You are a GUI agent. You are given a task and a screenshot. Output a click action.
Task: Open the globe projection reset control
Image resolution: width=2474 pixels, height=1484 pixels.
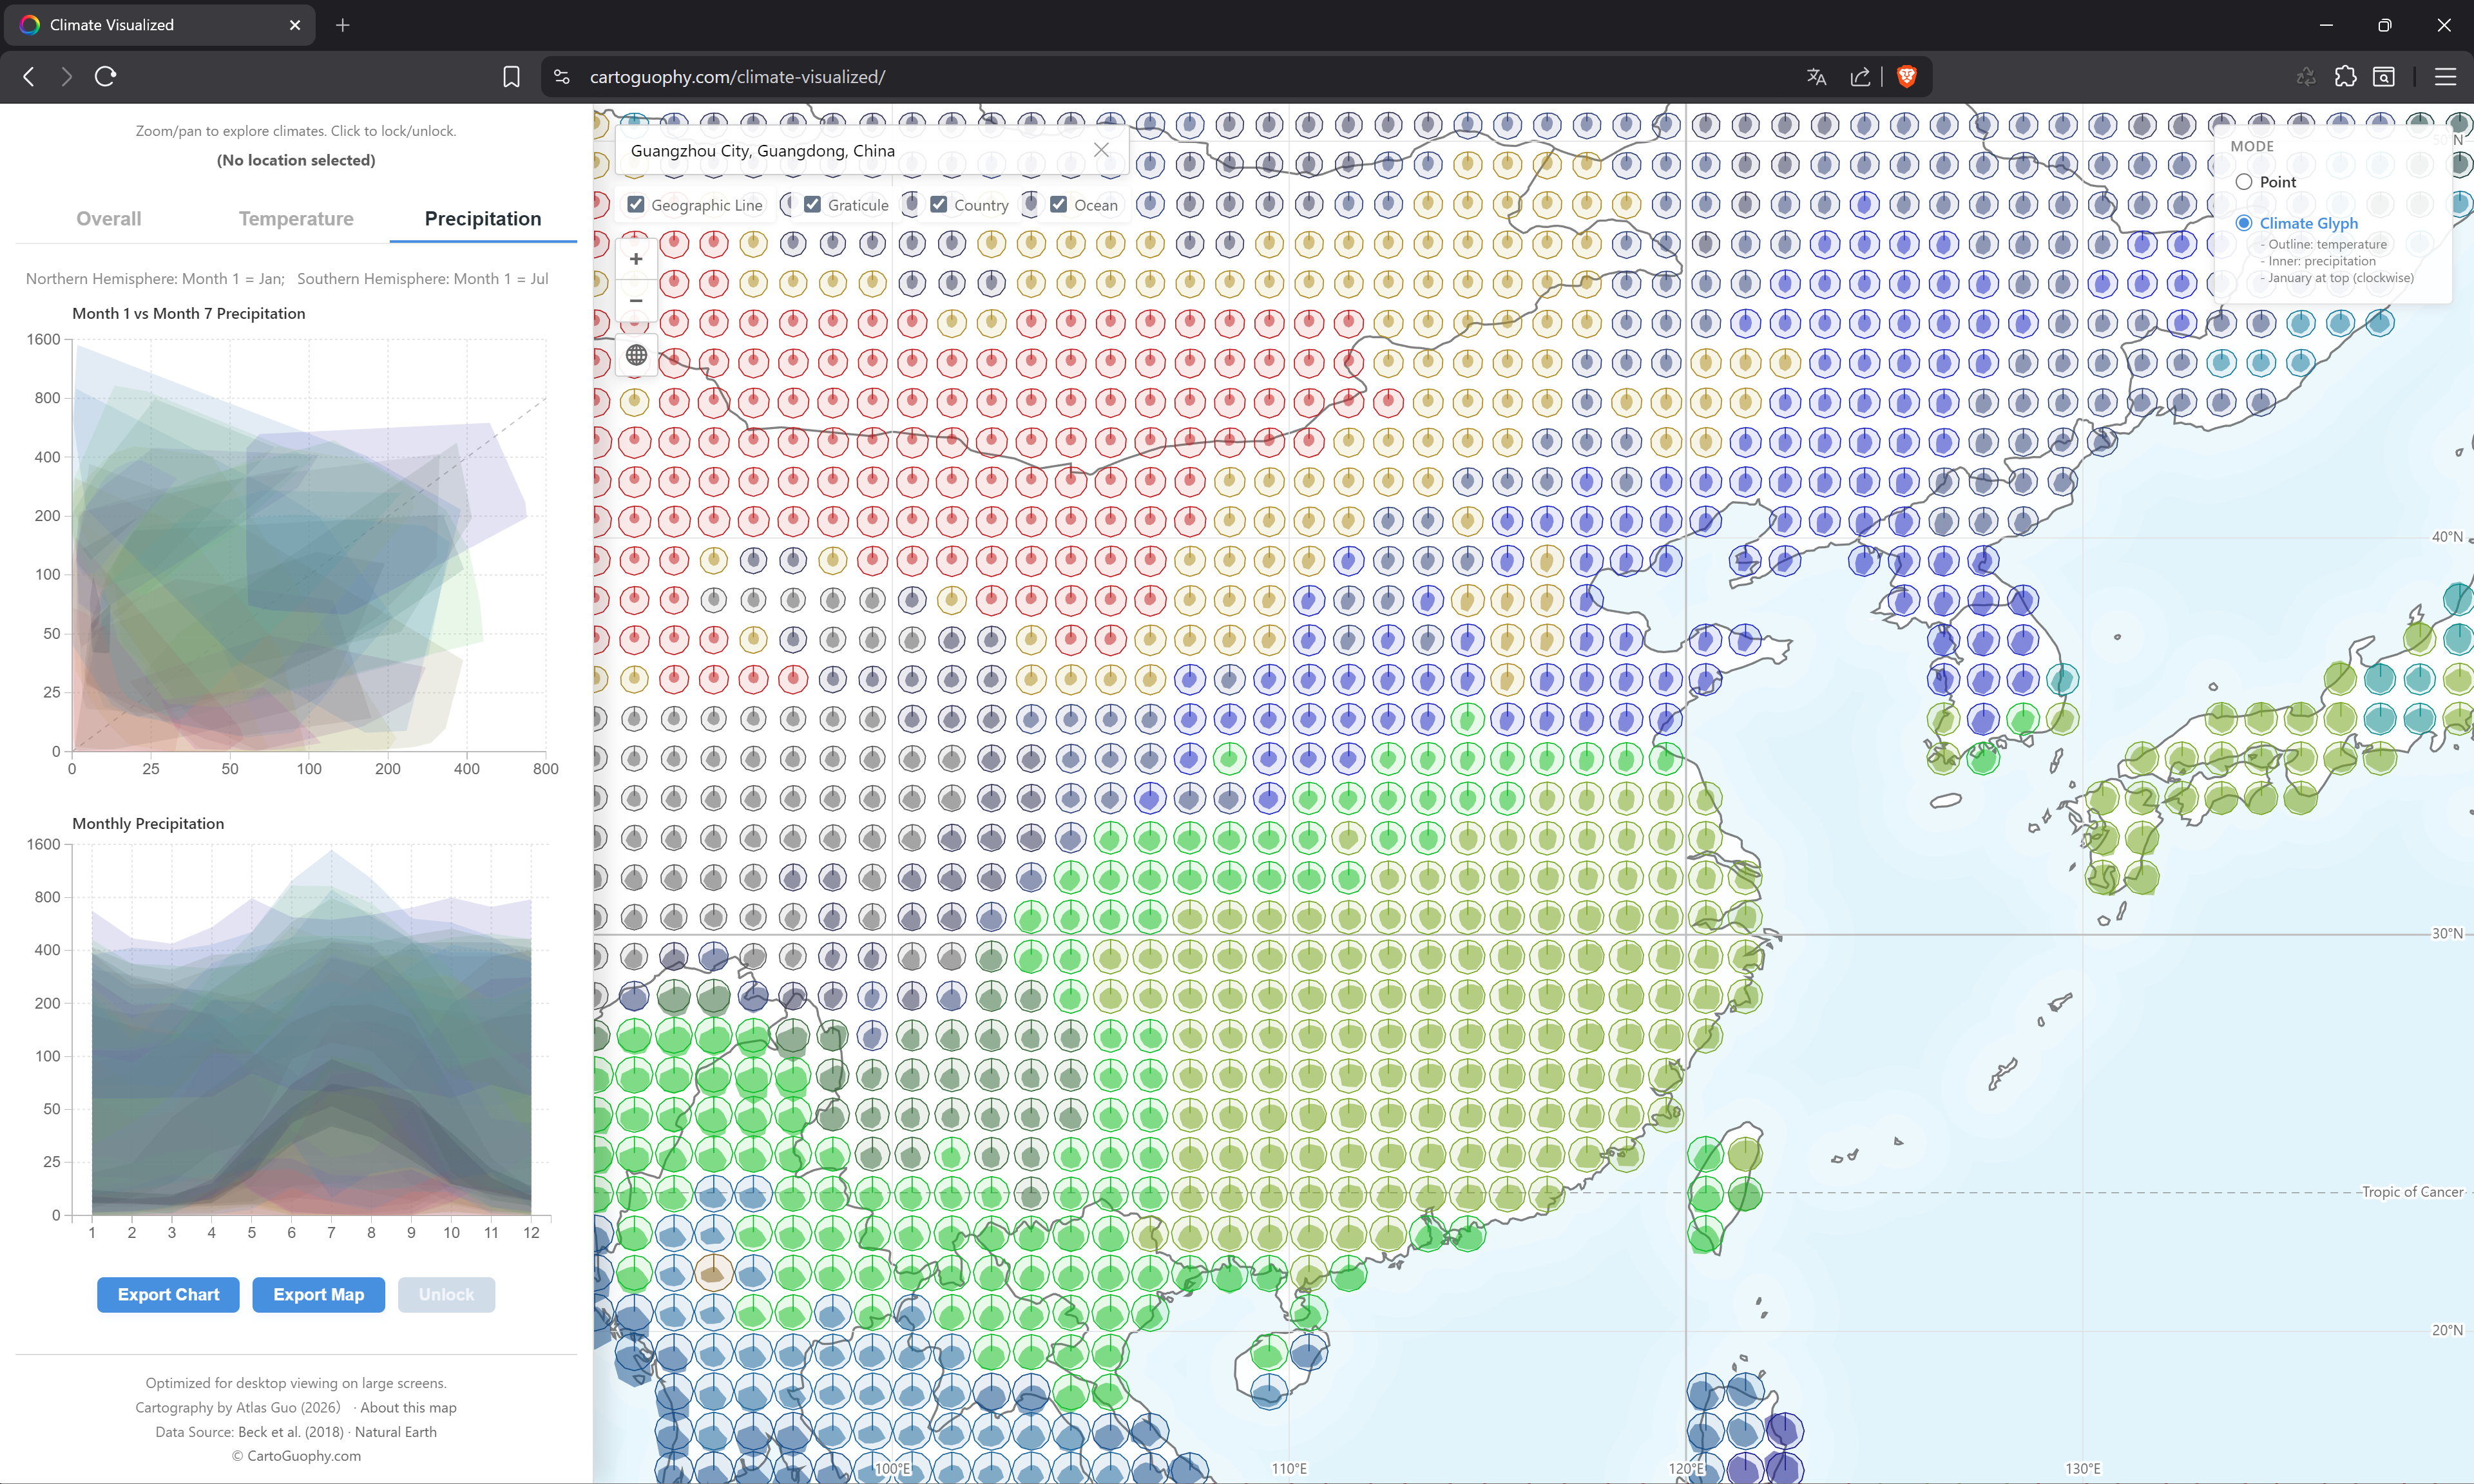[x=636, y=355]
